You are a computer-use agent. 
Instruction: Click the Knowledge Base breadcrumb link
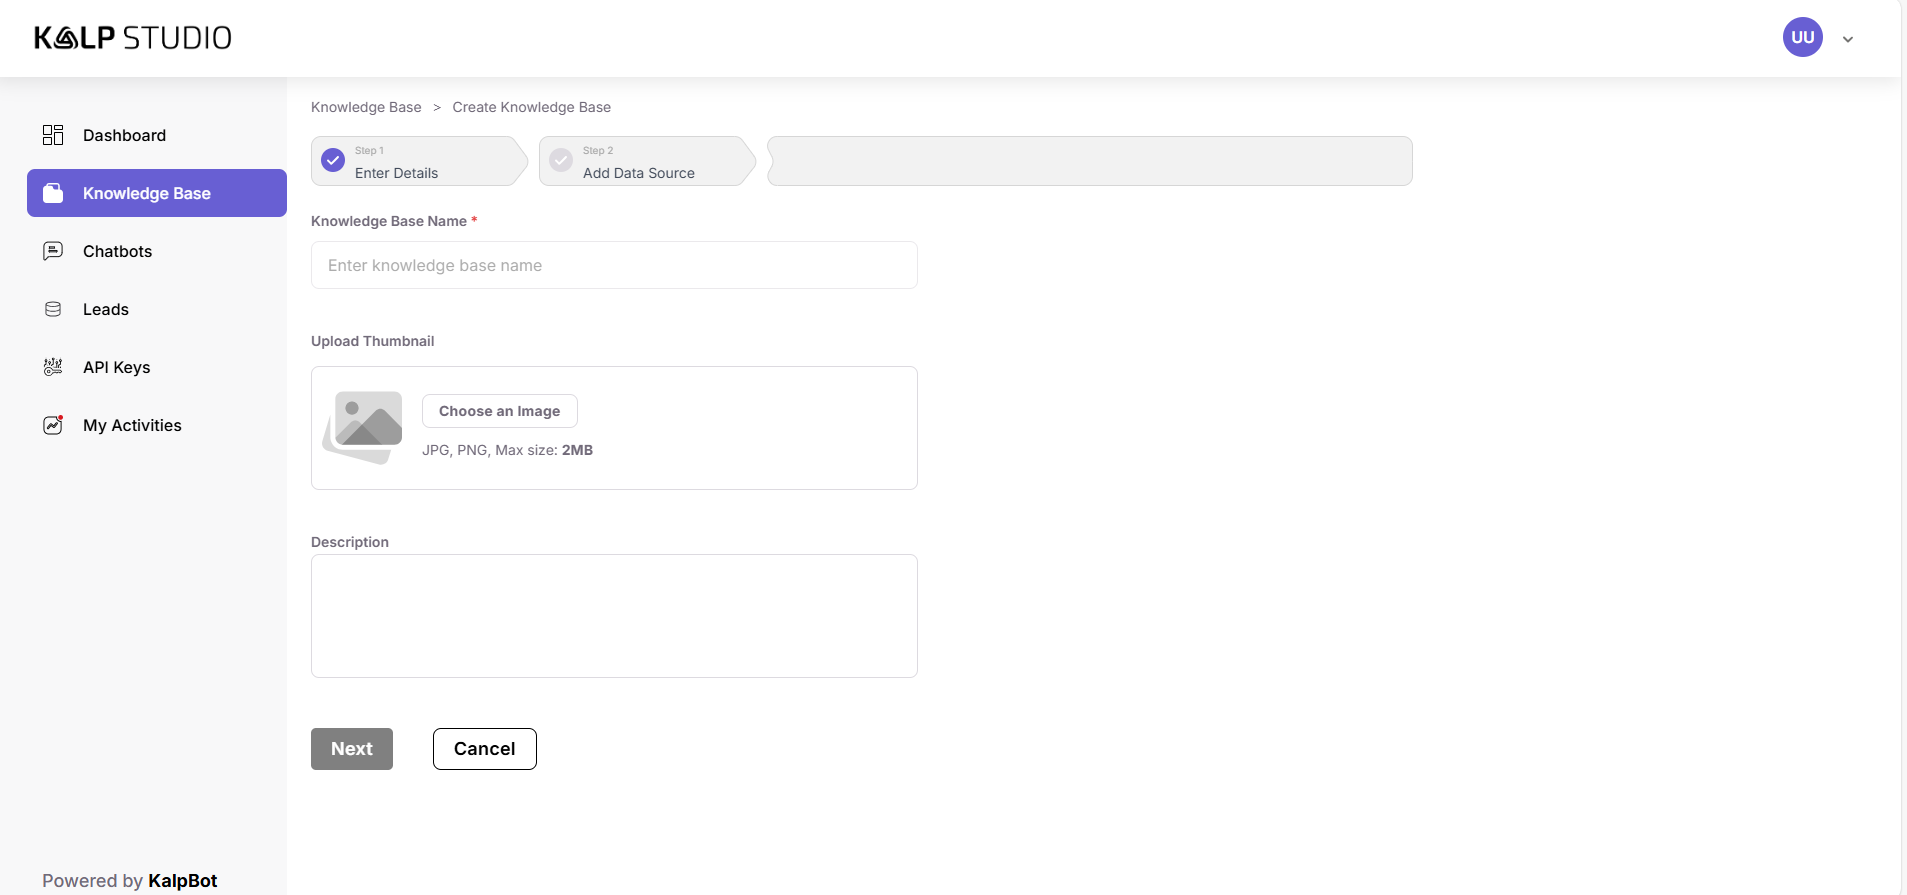point(366,107)
